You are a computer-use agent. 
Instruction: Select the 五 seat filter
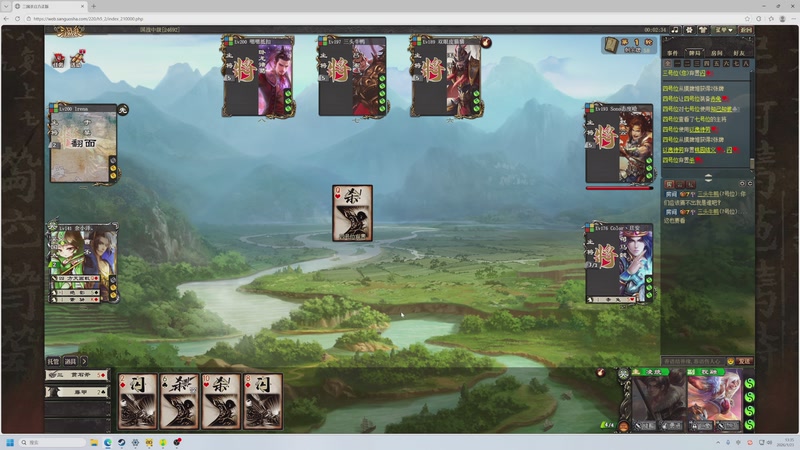point(716,63)
